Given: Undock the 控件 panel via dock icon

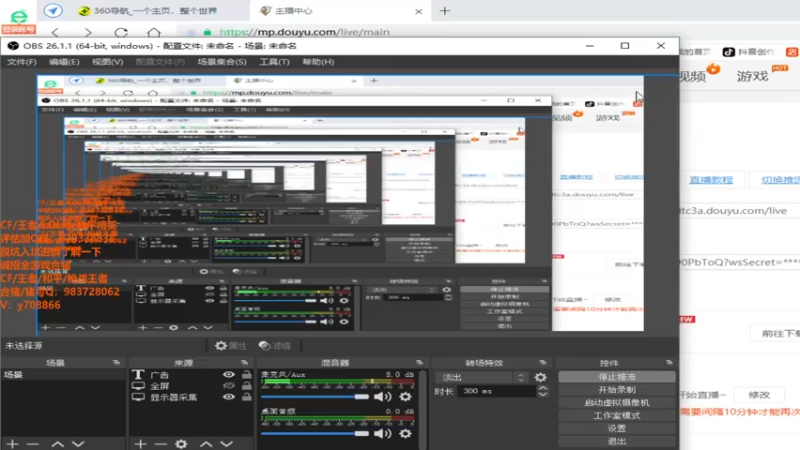Looking at the screenshot, I should (x=669, y=363).
